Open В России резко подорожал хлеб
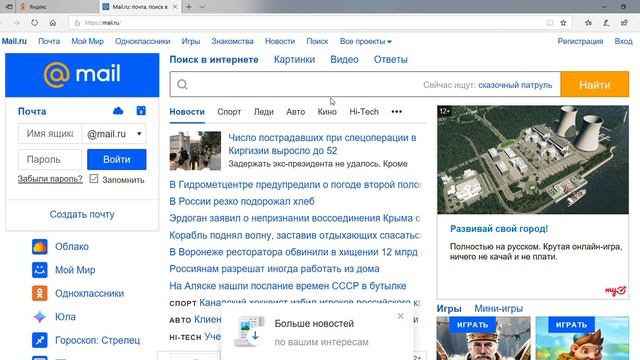The image size is (640, 360). point(242,201)
